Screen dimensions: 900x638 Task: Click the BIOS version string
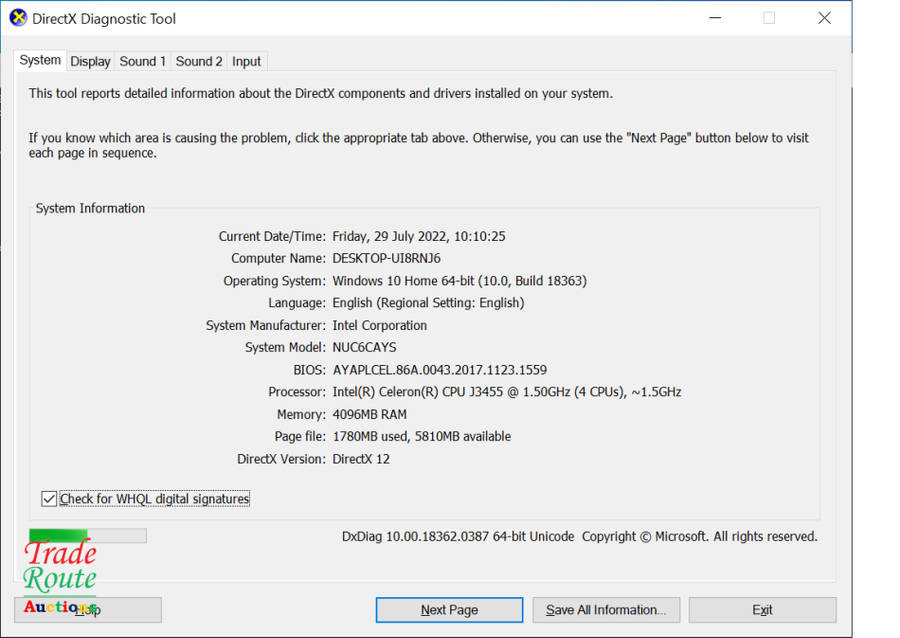[439, 370]
